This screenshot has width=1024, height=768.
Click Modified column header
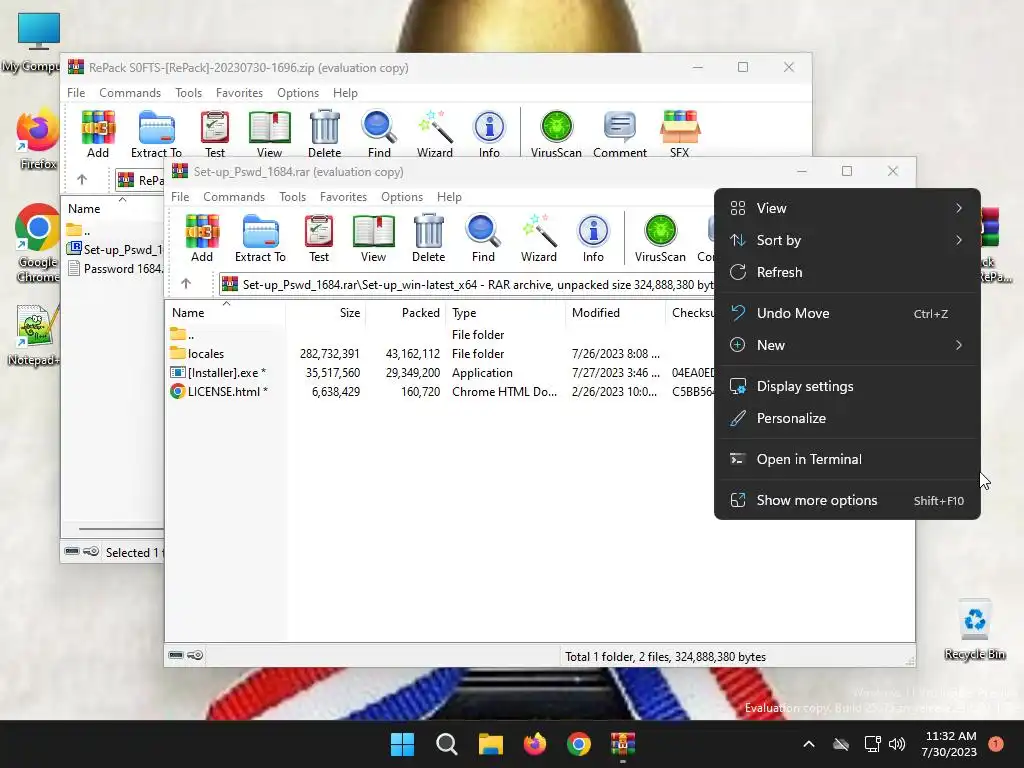tap(615, 313)
